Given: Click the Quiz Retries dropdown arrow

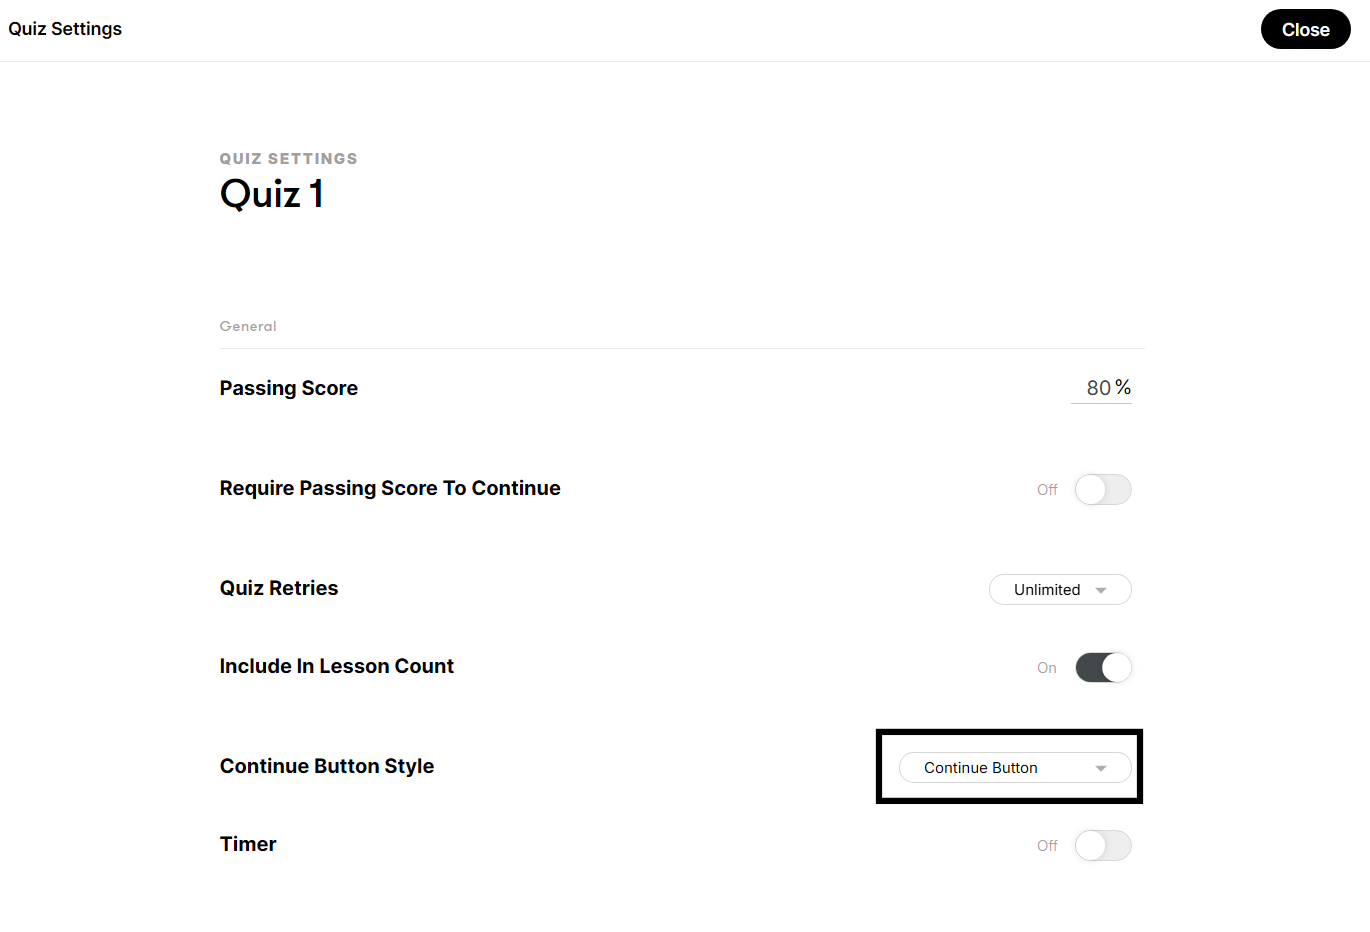Looking at the screenshot, I should coord(1101,591).
